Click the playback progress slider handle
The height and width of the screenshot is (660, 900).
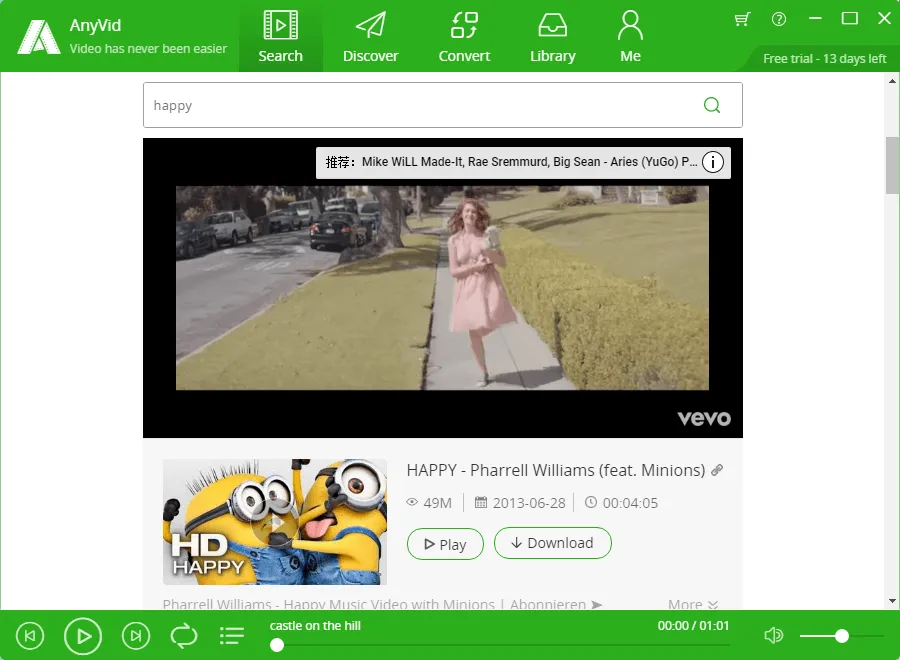tap(277, 646)
